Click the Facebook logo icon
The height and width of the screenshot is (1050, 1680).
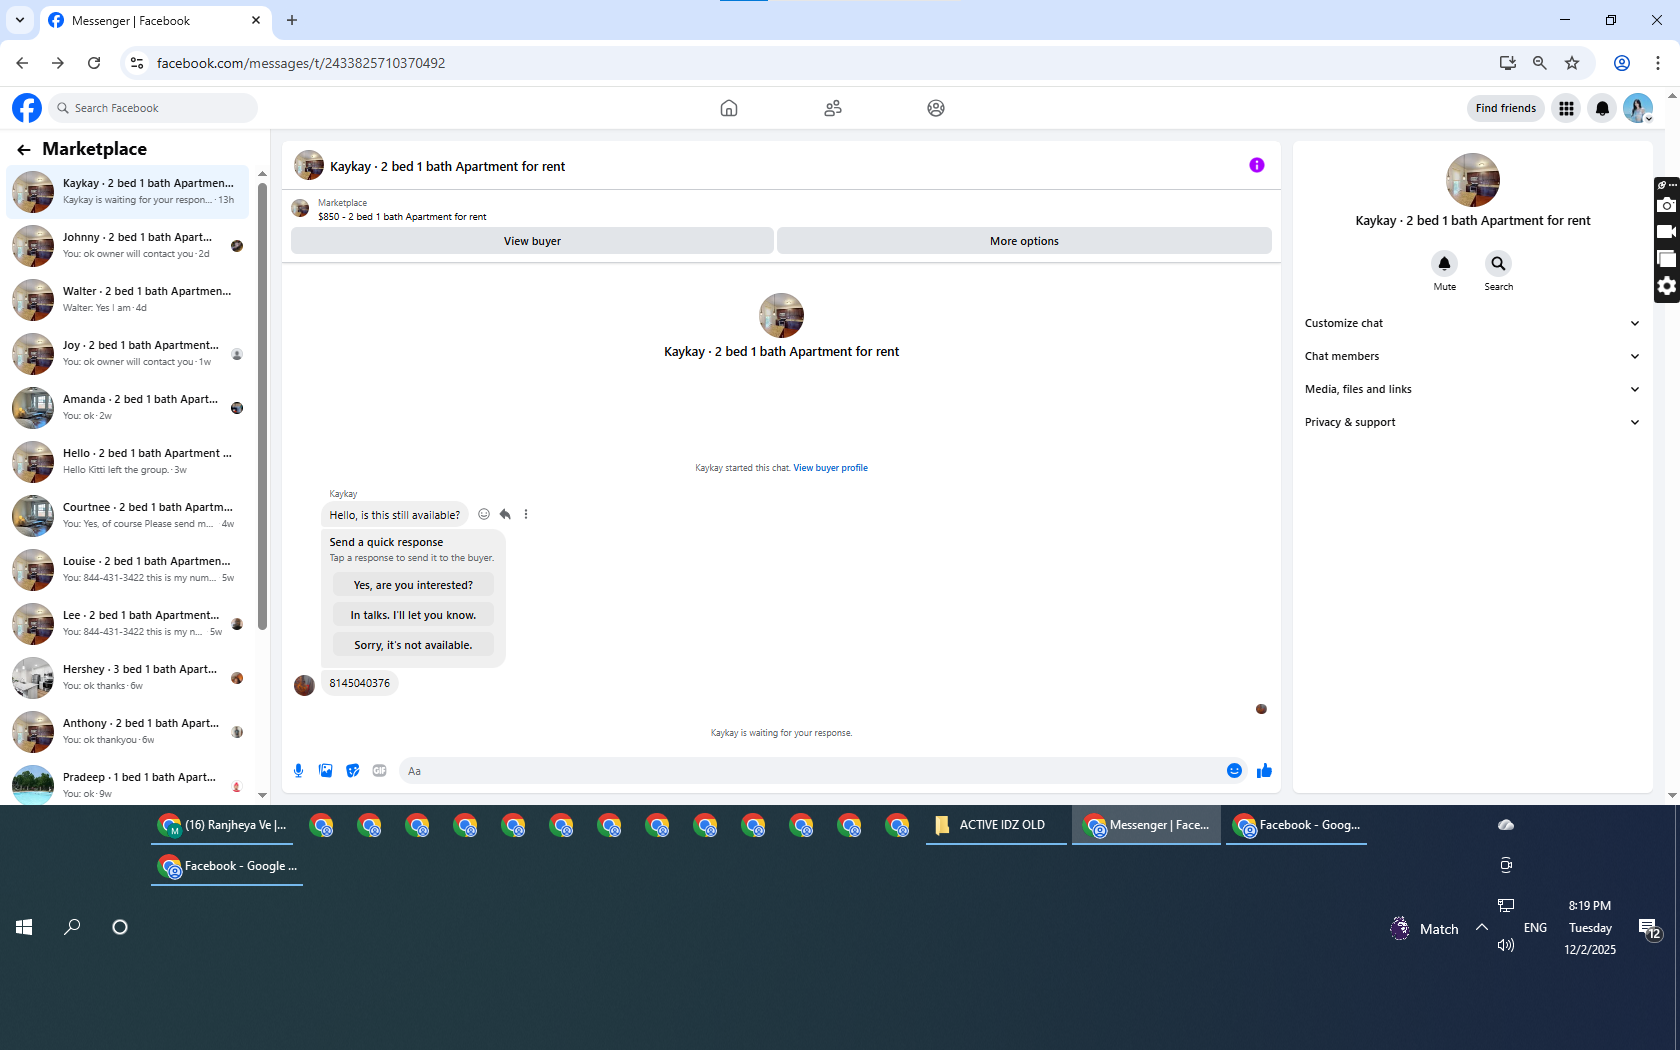coord(27,108)
